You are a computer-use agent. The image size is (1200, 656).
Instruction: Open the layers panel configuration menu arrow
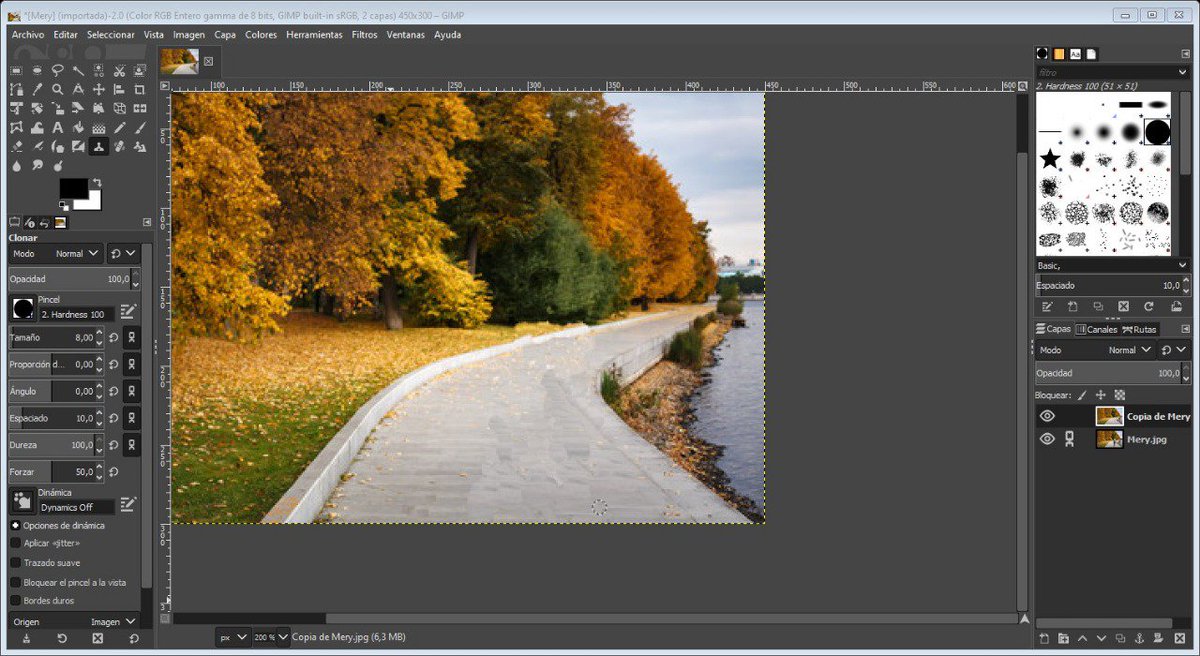point(1184,329)
